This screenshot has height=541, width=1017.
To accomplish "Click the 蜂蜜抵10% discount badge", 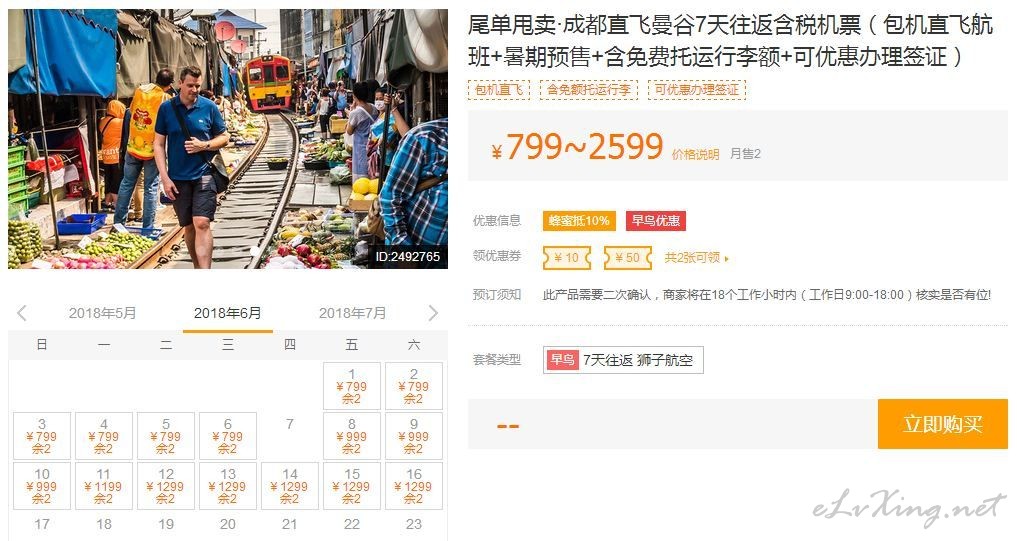I will pyautogui.click(x=579, y=221).
